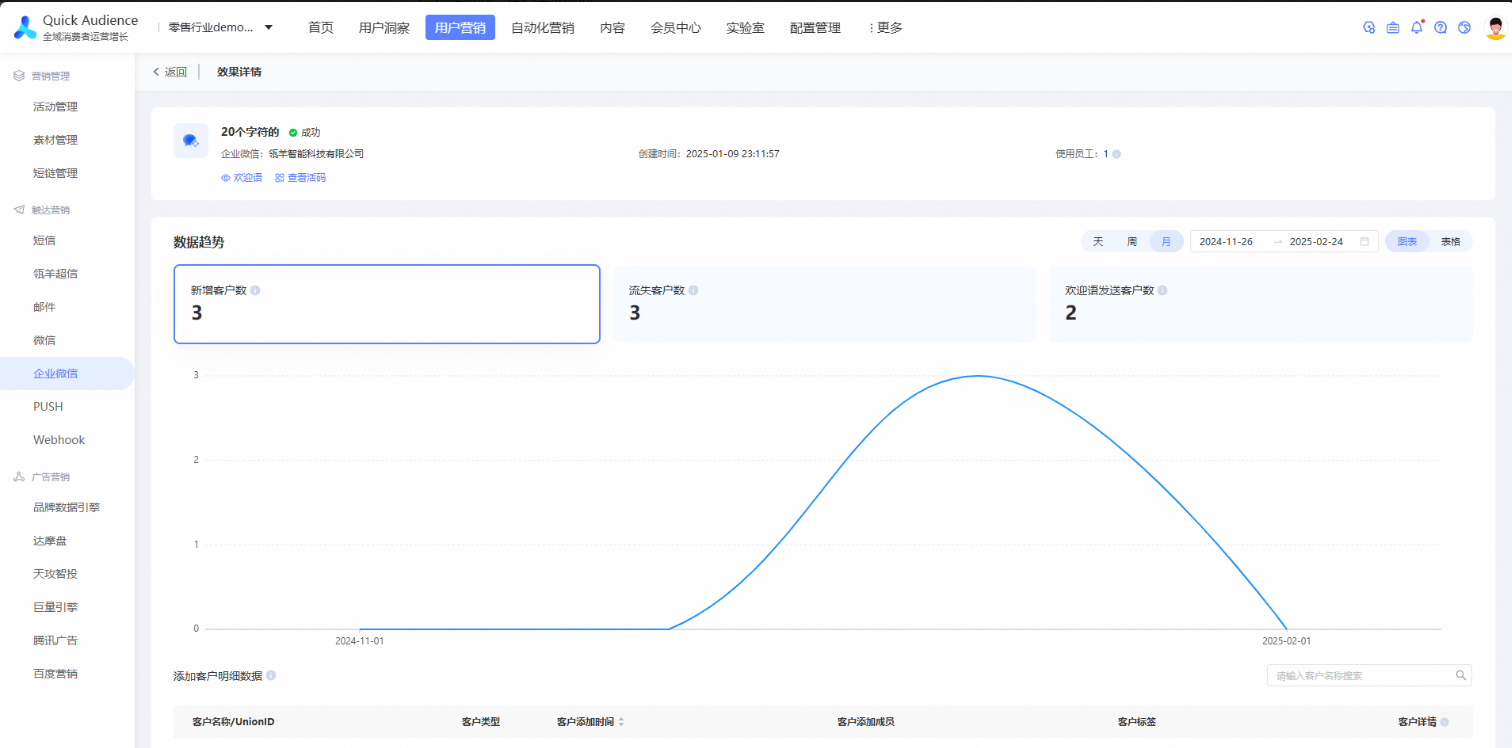Click the hexagon settings icon in top bar

(x=1369, y=28)
